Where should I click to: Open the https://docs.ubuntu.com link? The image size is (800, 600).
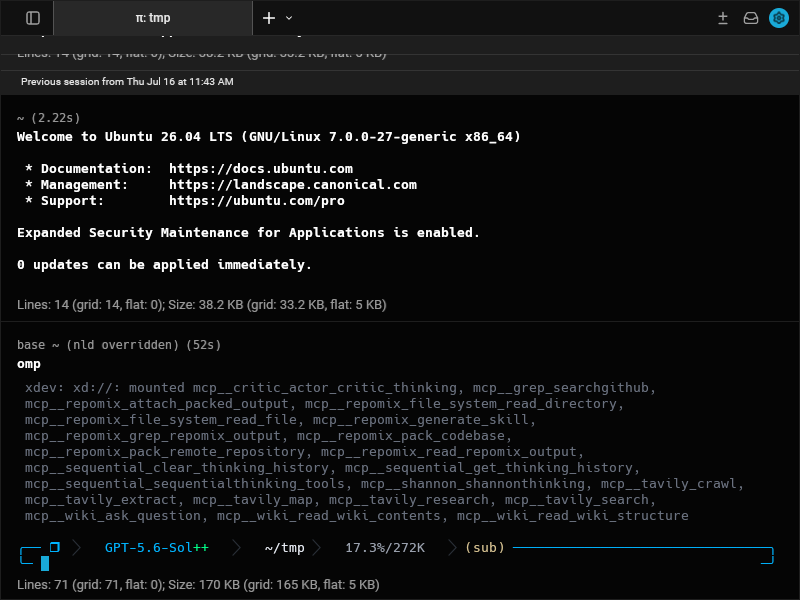point(261,168)
